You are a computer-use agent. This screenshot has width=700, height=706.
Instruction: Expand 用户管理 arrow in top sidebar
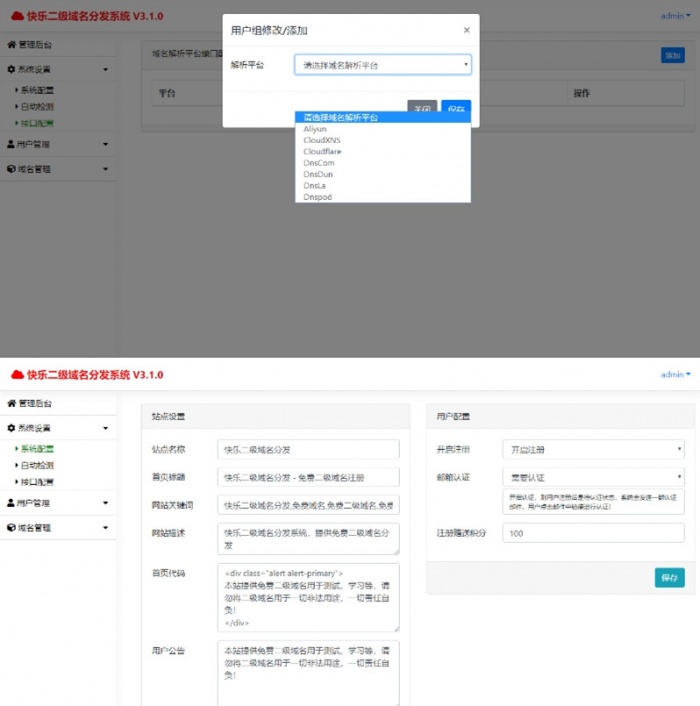coord(105,144)
